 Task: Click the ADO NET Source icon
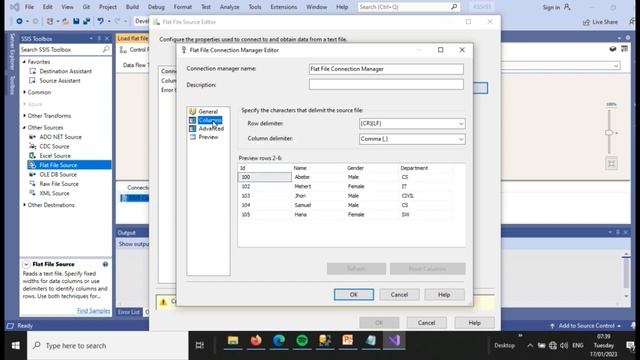33,137
